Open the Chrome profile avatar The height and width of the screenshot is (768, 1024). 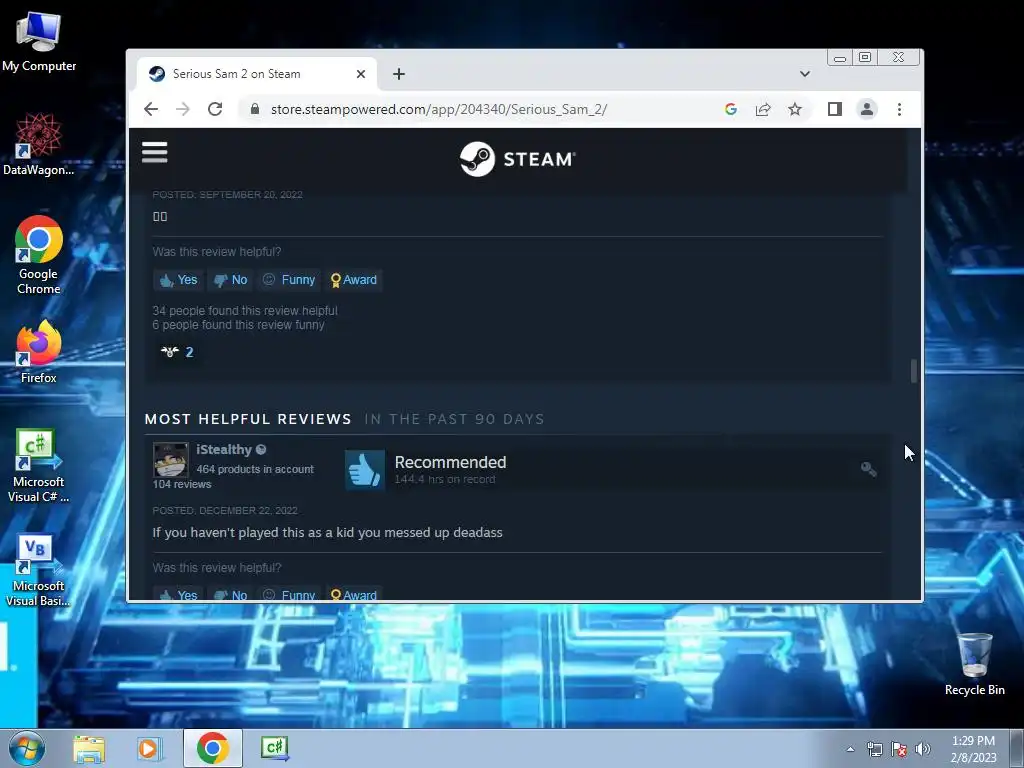[x=867, y=109]
